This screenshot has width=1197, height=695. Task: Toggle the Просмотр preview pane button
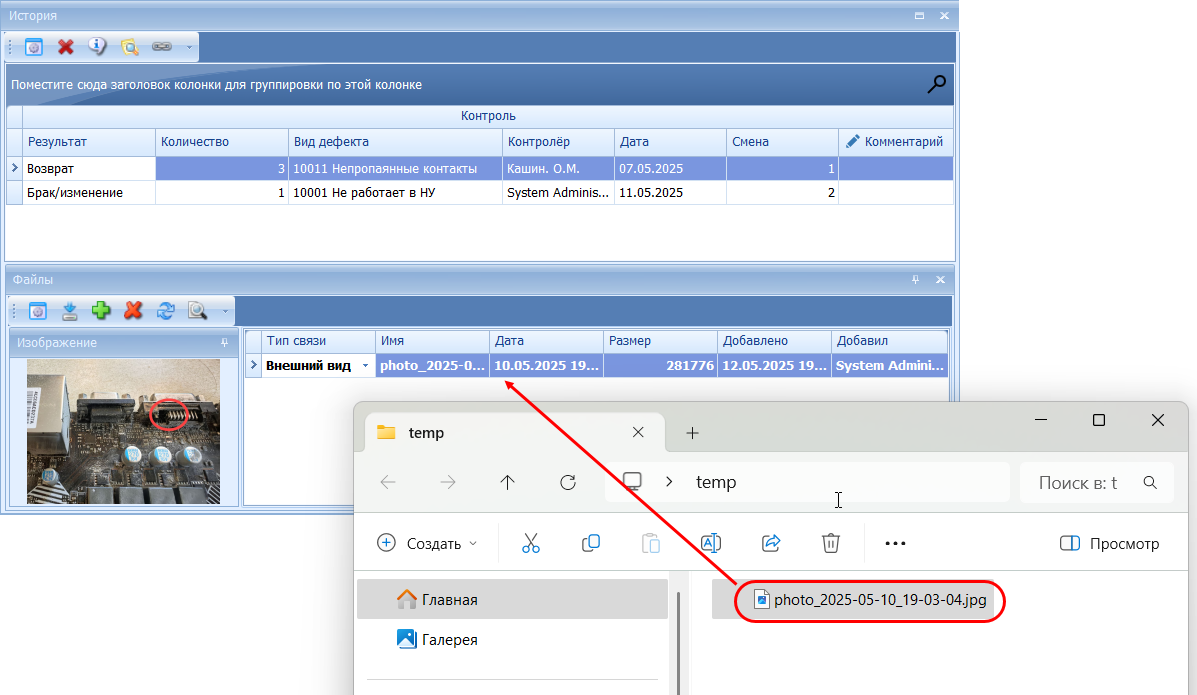tap(1109, 544)
